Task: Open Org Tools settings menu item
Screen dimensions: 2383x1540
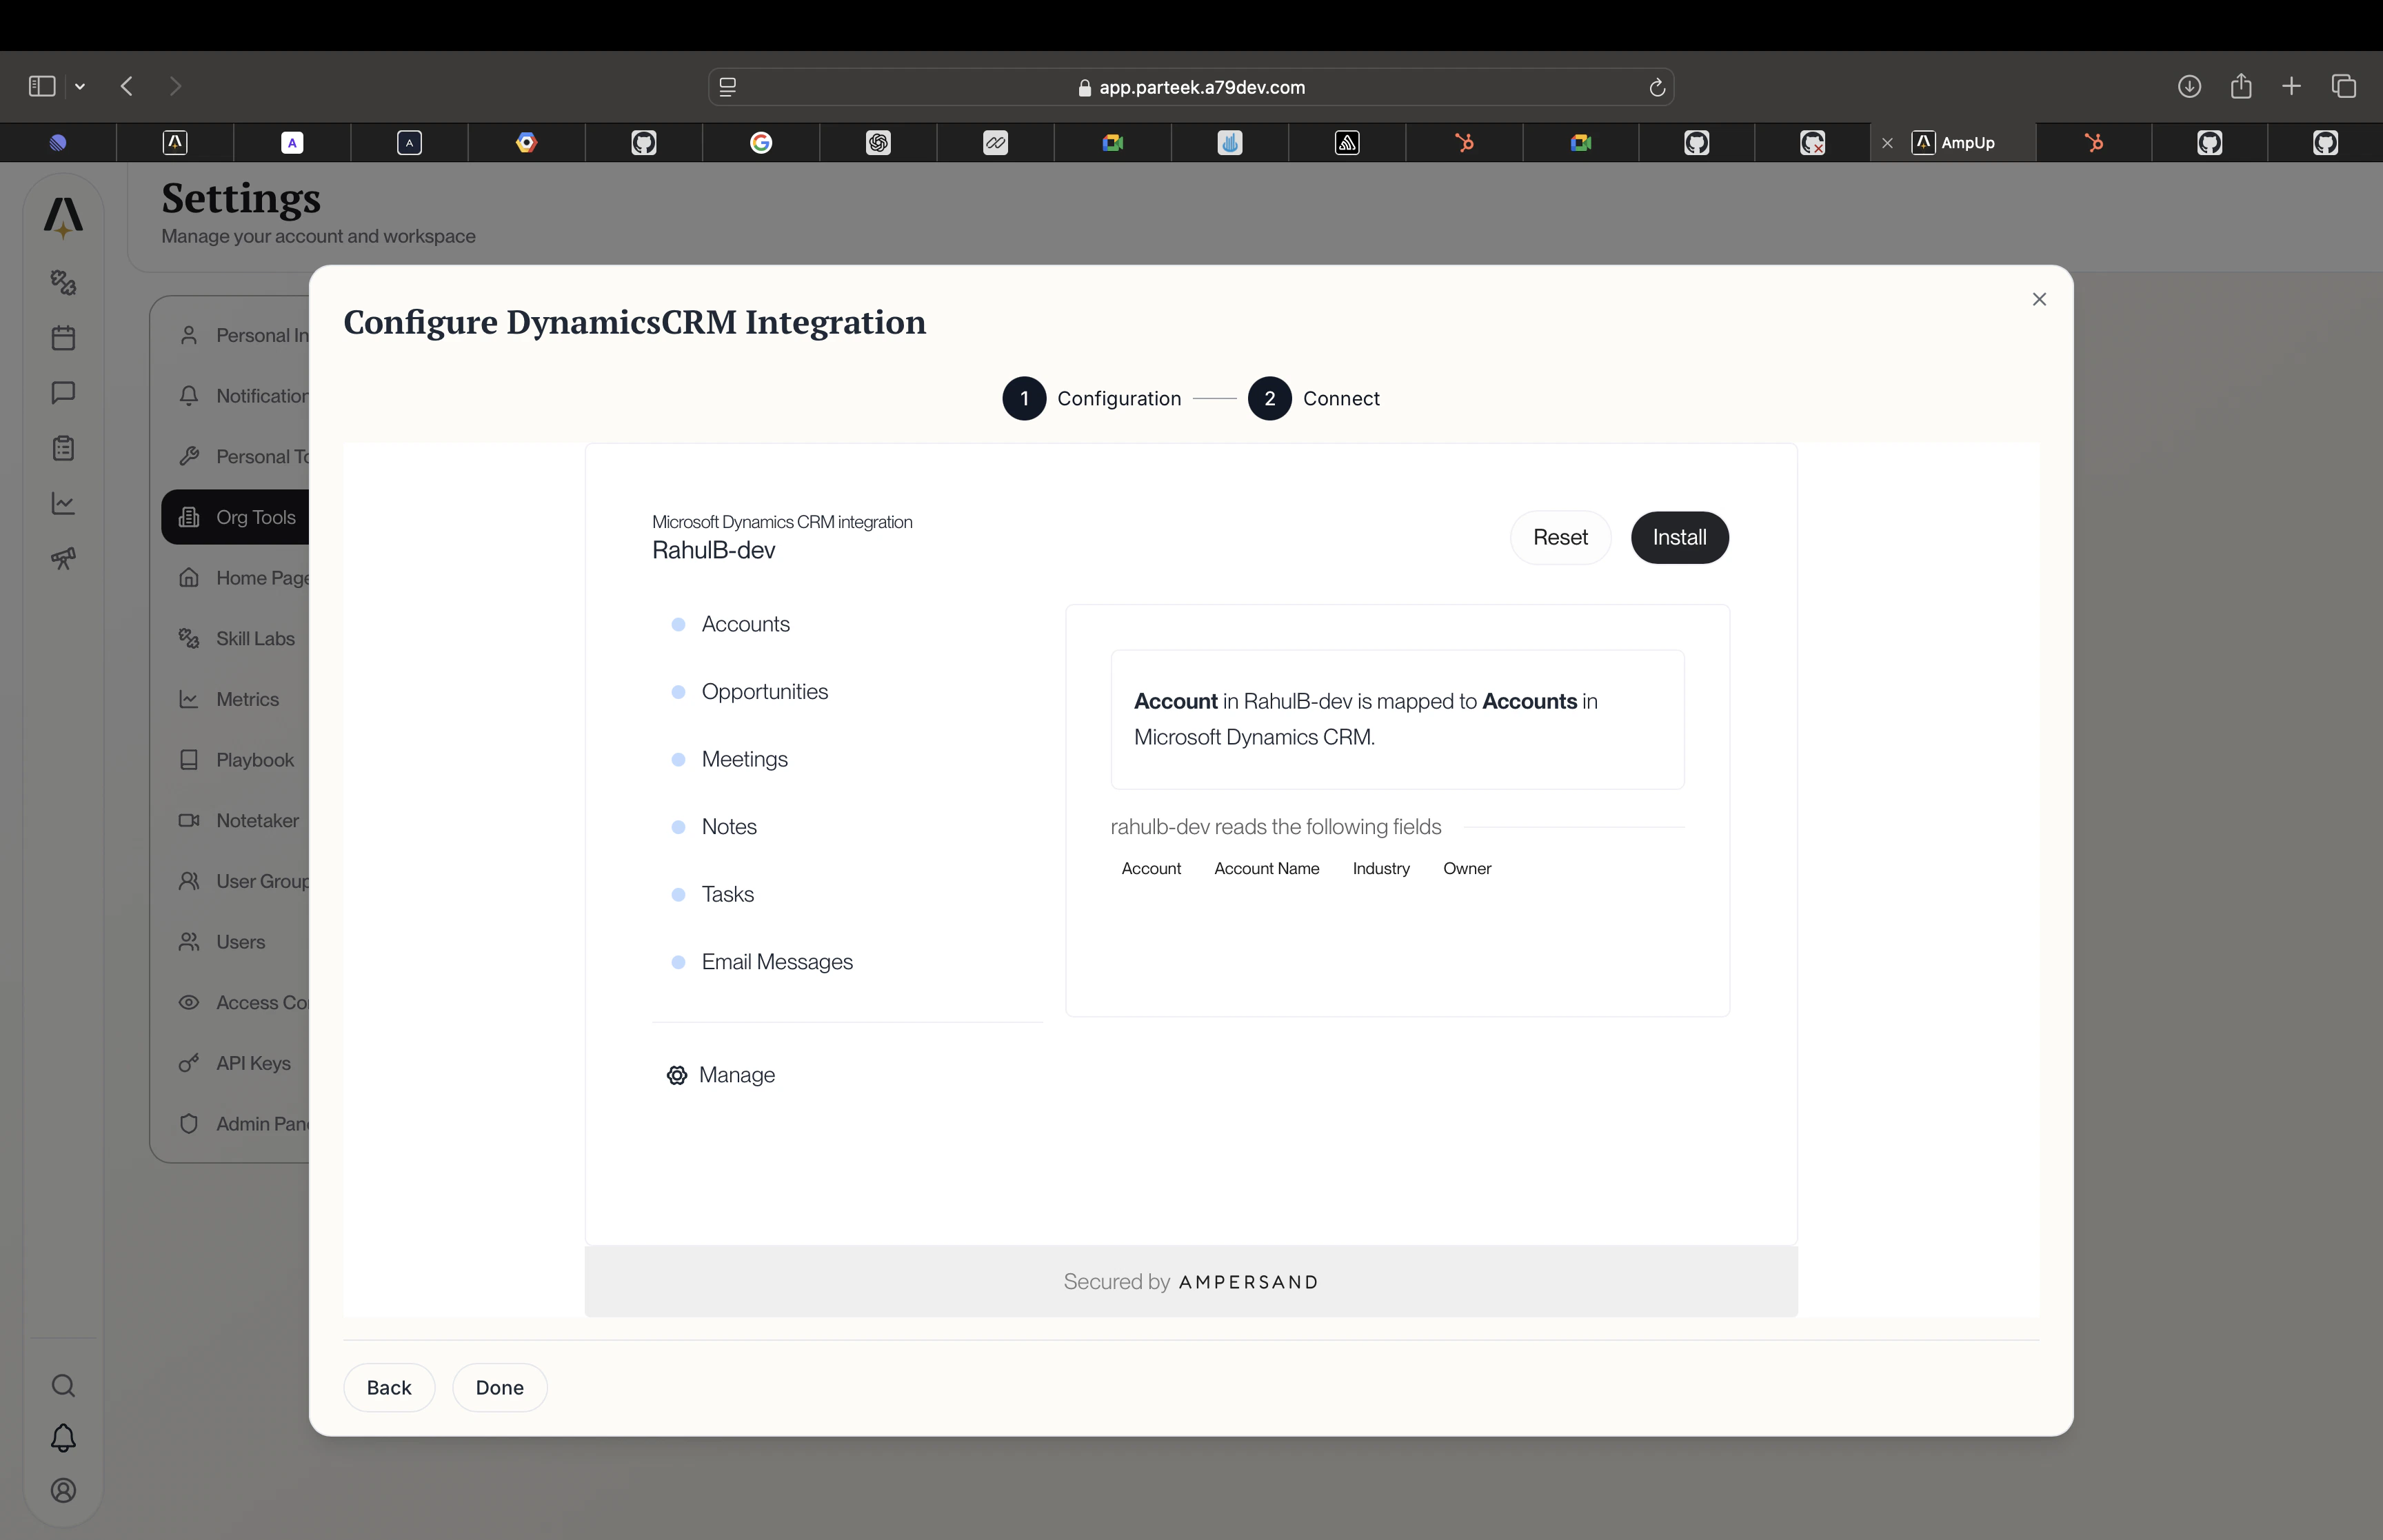Action: click(236, 517)
